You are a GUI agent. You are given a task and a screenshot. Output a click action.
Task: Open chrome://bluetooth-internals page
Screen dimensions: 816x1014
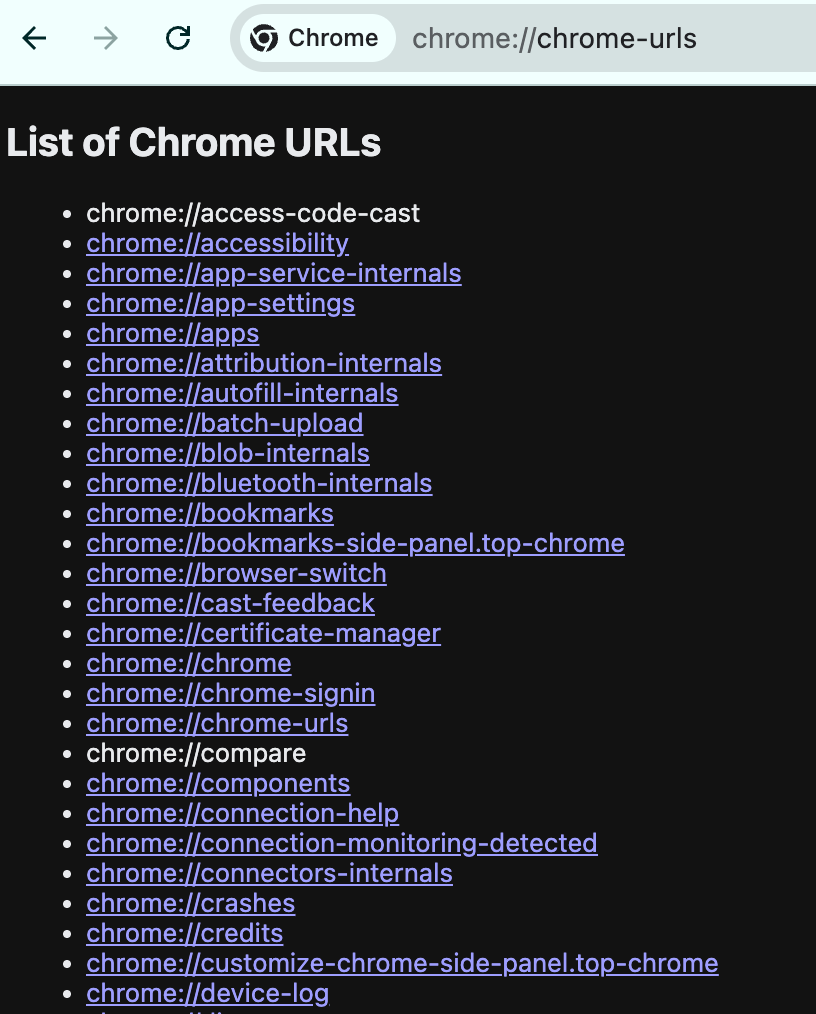(259, 484)
